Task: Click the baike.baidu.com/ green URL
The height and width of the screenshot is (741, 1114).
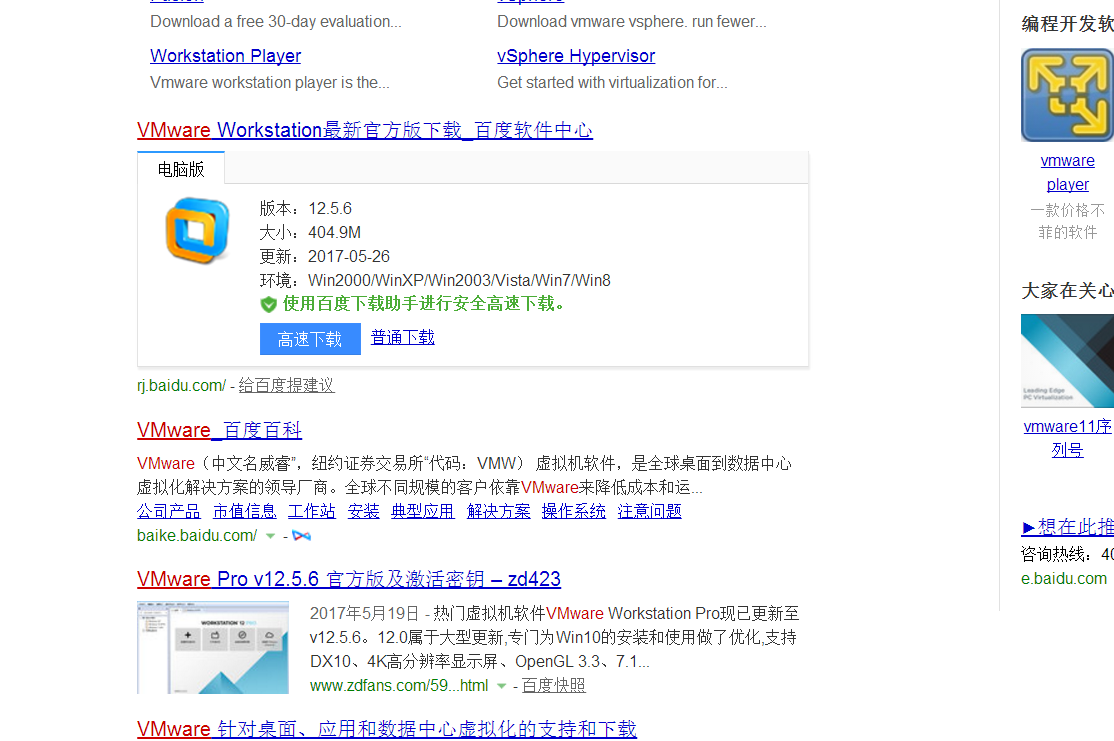Action: [x=197, y=536]
